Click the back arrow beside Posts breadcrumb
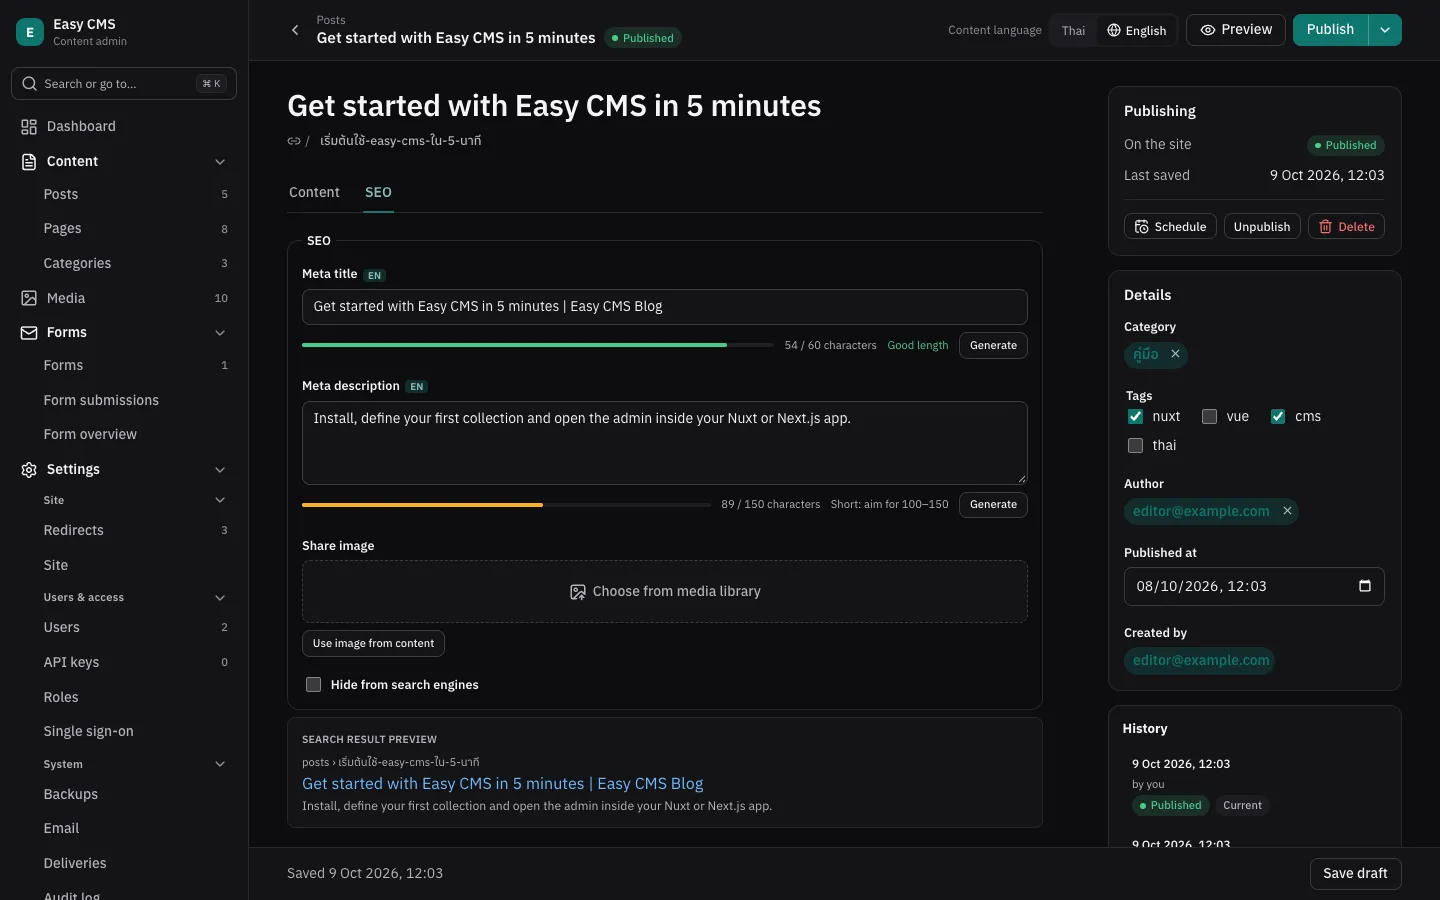The image size is (1440, 900). click(295, 30)
